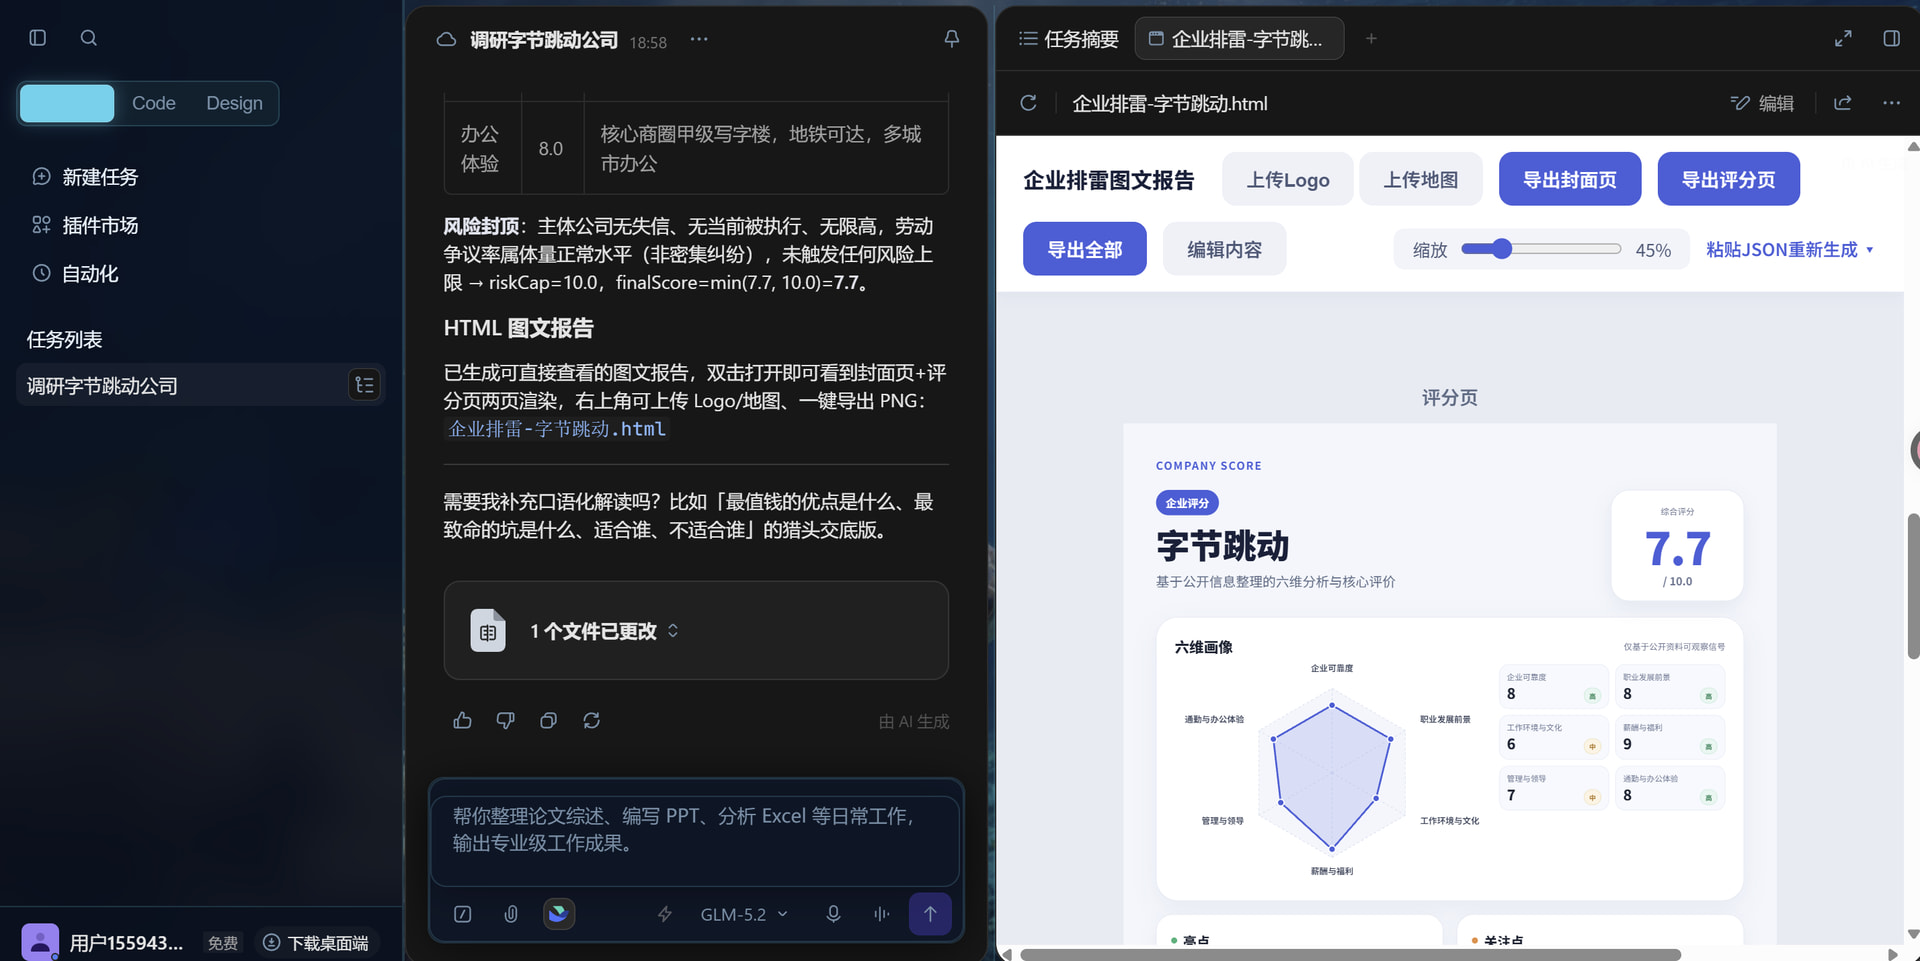
Task: Click the 上传Logo button
Action: pyautogui.click(x=1288, y=180)
